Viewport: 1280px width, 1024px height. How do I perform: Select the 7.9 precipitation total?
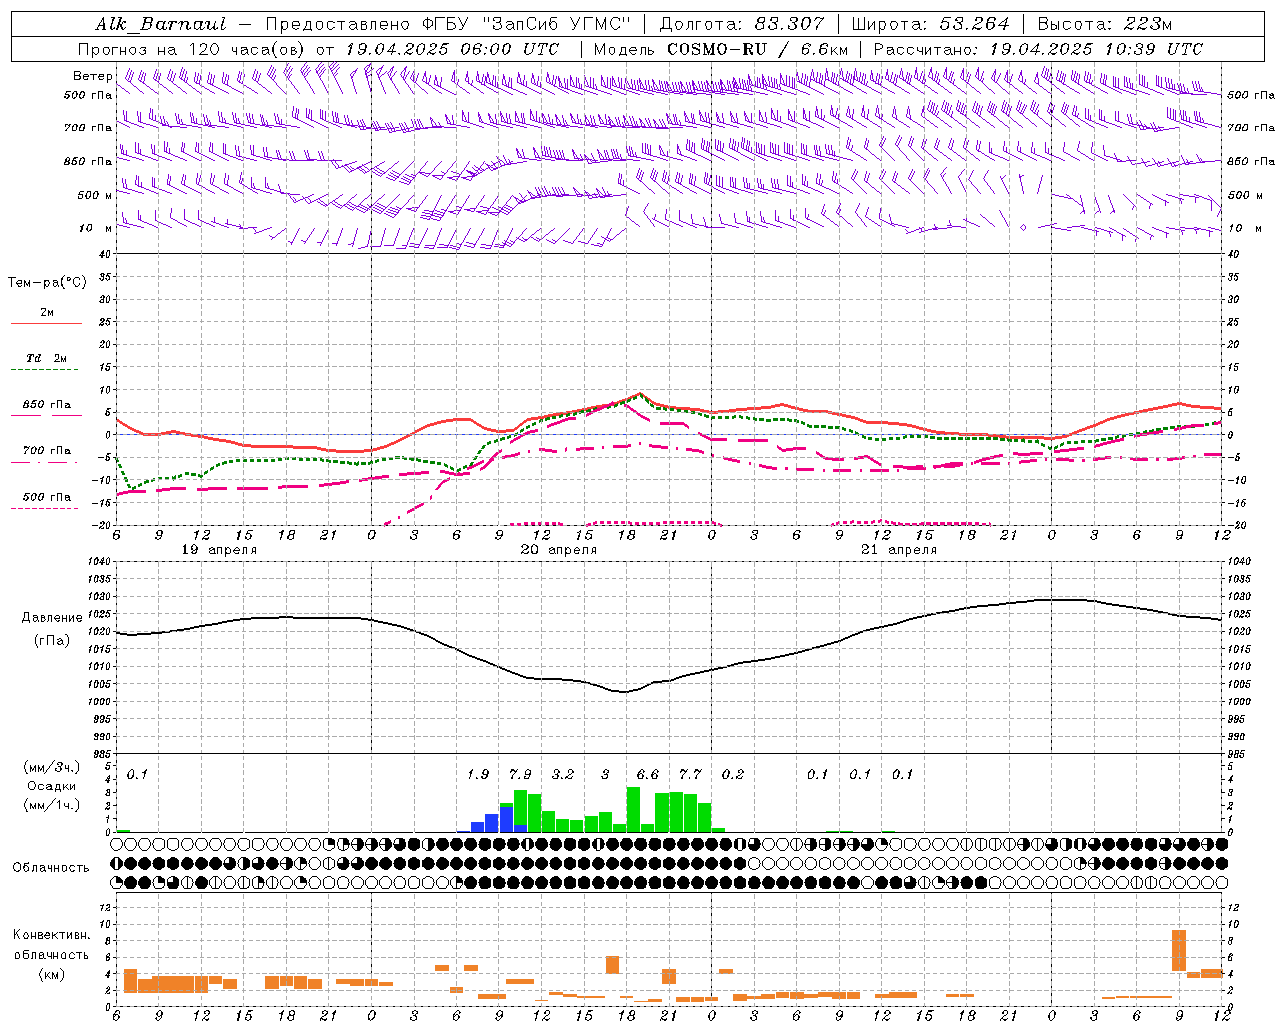(x=520, y=774)
